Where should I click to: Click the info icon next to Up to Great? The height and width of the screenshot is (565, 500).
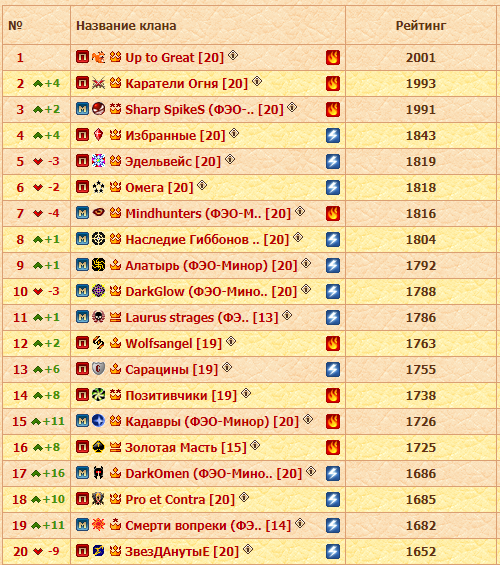click(233, 55)
